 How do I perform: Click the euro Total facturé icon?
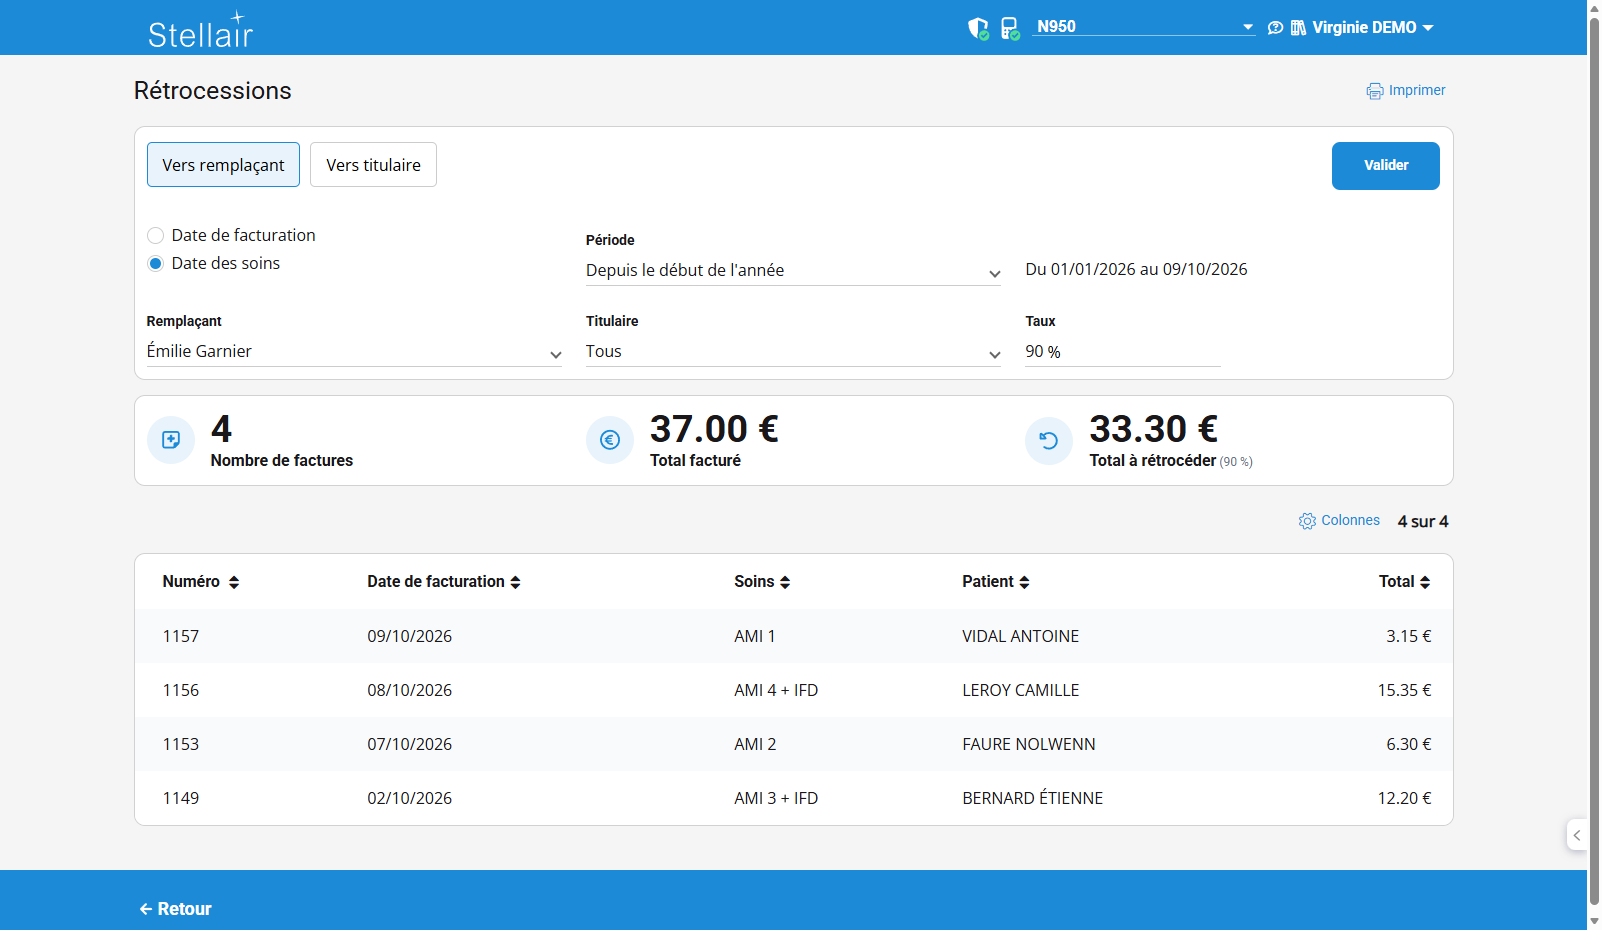coord(610,440)
